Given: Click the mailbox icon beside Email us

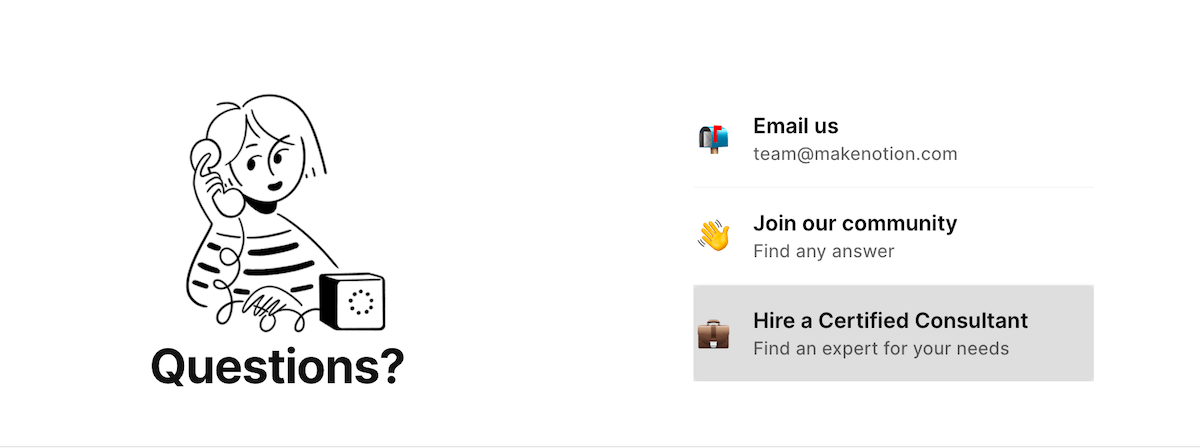Looking at the screenshot, I should click(713, 139).
